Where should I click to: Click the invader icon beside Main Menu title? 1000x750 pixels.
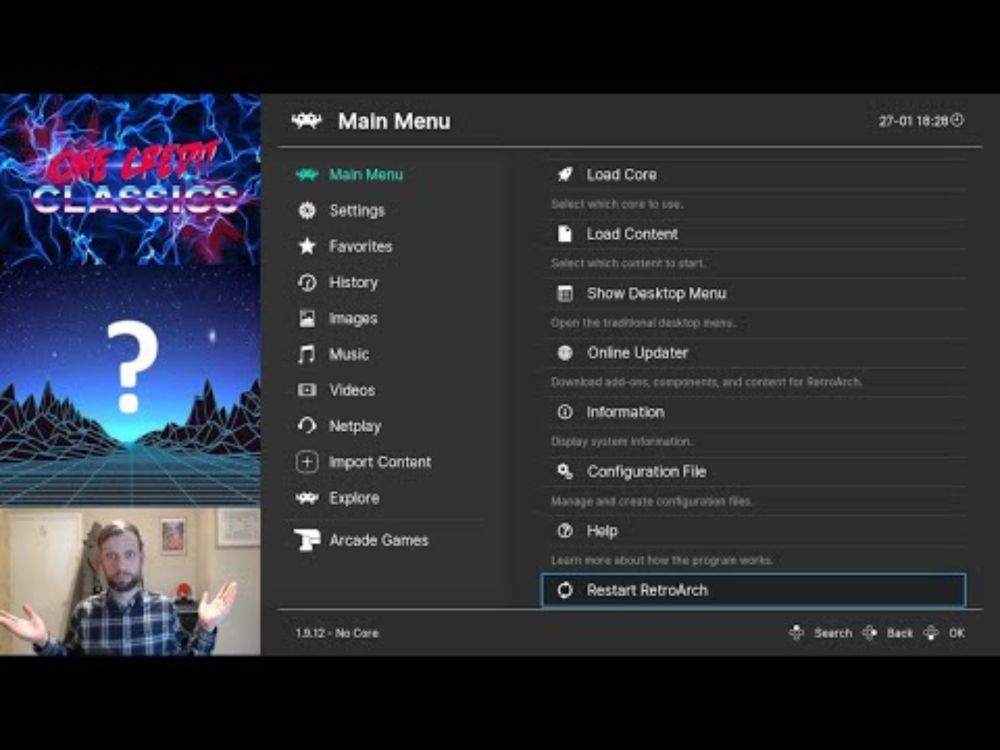[307, 121]
